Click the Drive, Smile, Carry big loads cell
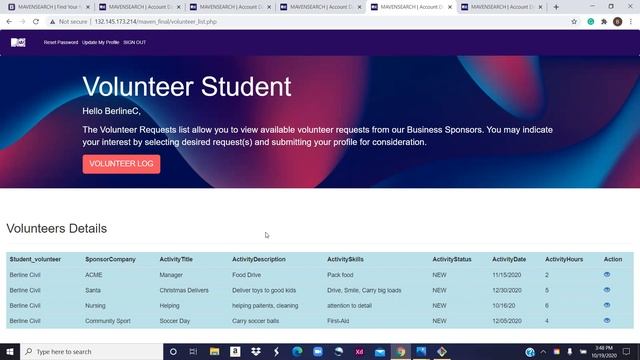 (364, 290)
